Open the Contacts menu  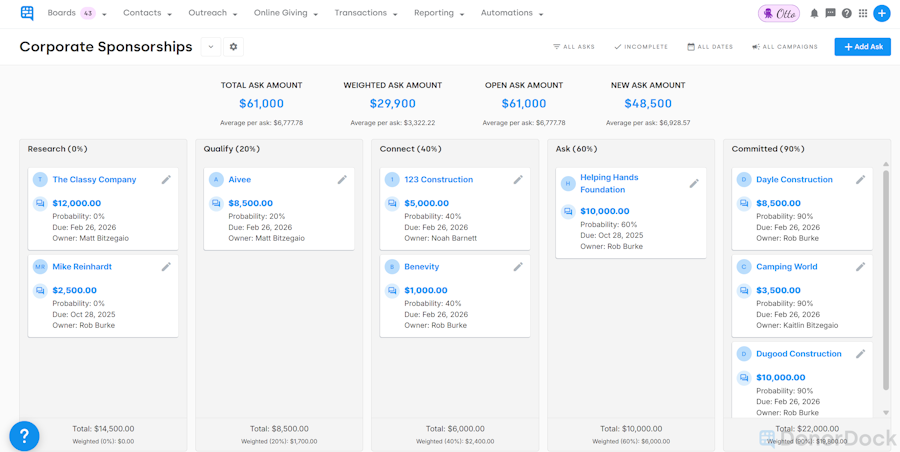tap(147, 13)
